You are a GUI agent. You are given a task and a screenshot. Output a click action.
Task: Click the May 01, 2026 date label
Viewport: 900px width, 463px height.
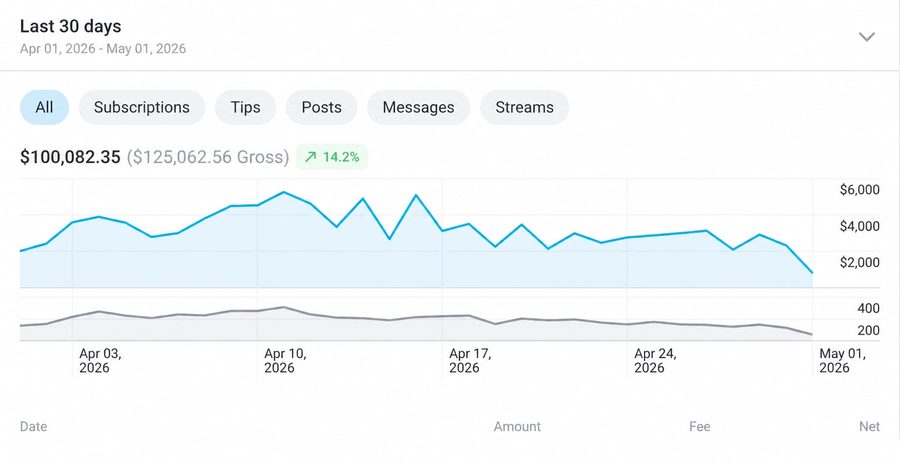(842, 361)
